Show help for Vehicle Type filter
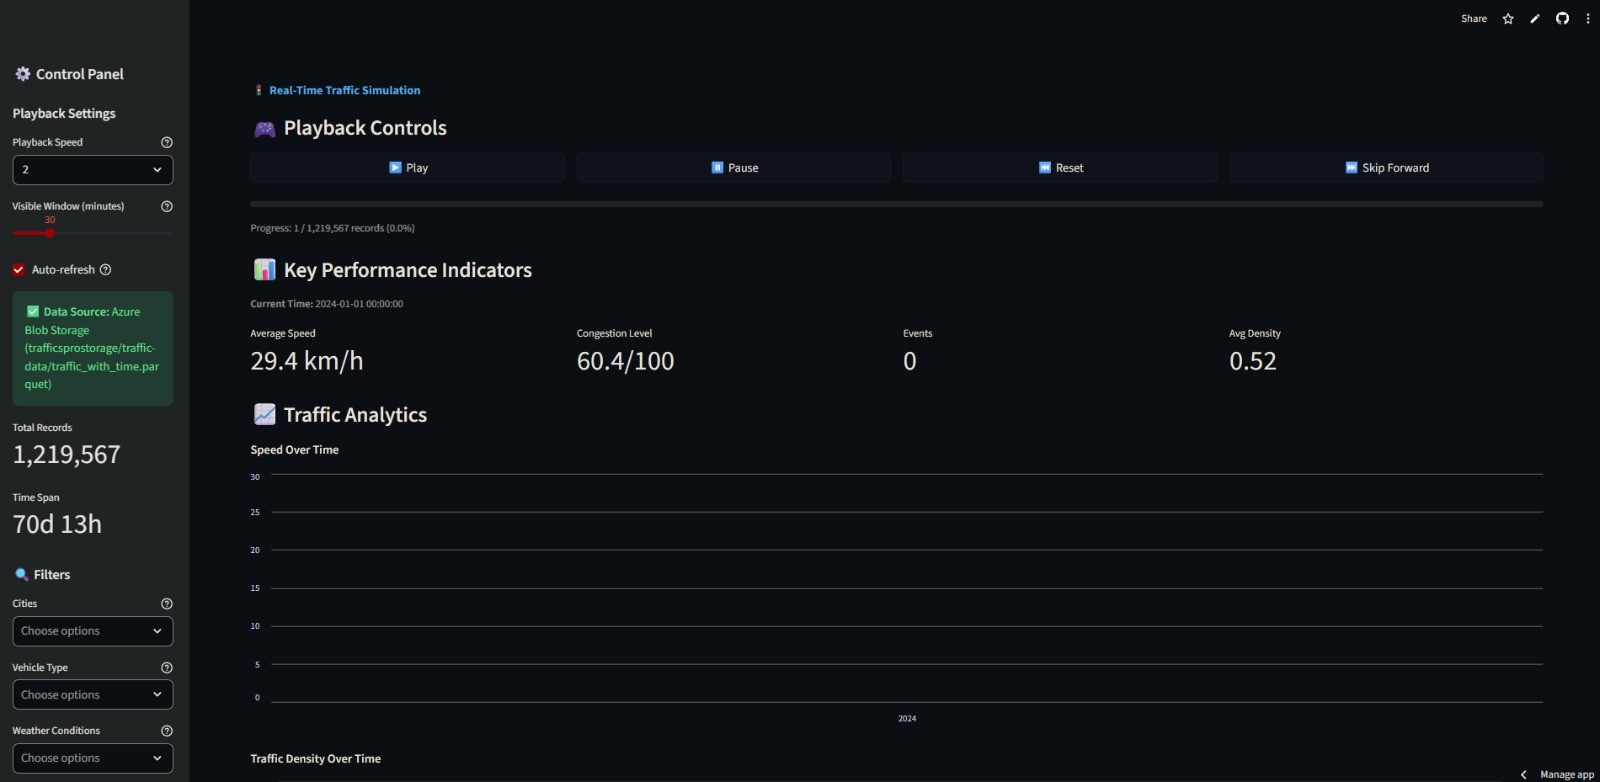The height and width of the screenshot is (782, 1600). point(167,667)
